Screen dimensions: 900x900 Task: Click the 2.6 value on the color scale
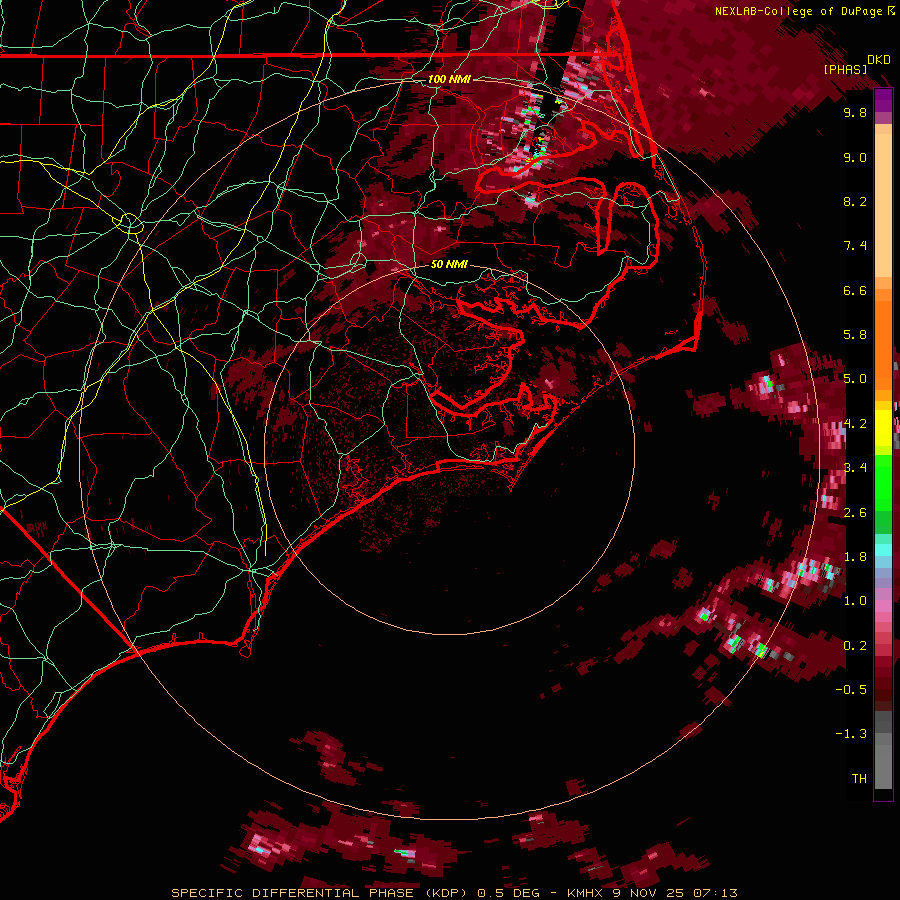point(855,513)
